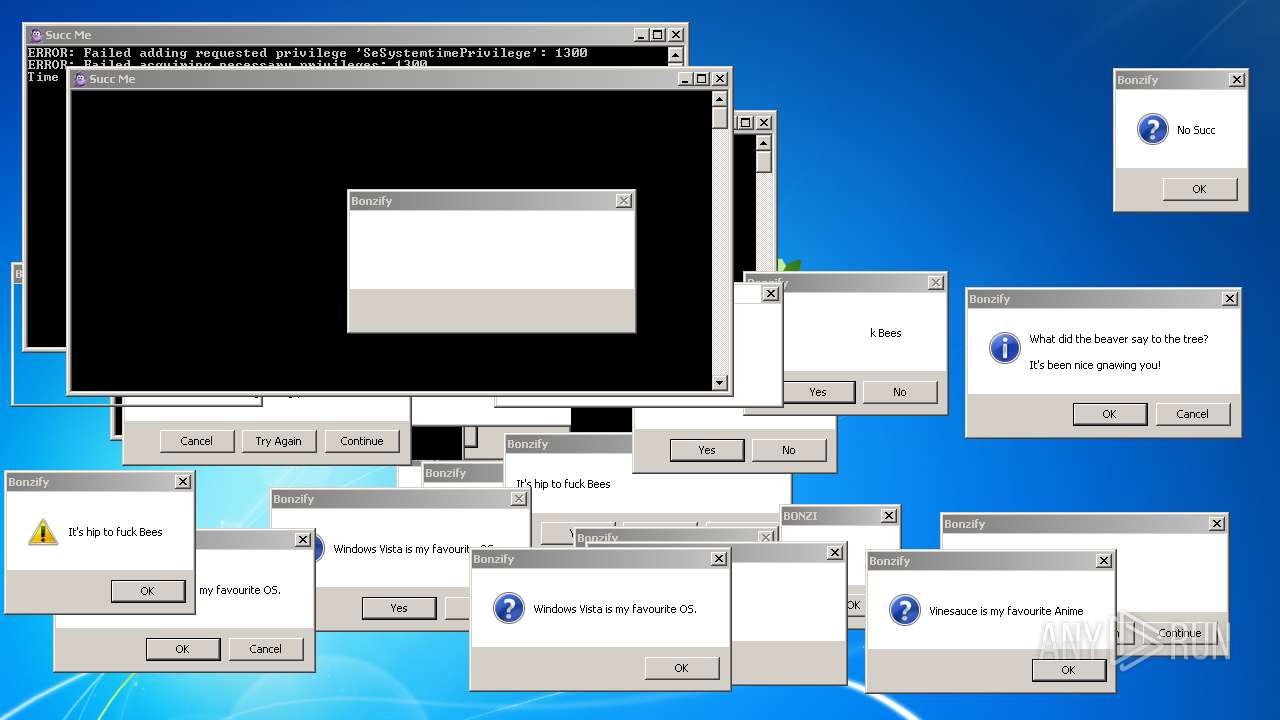
Task: Close the BONZI titled dialog
Action: [x=889, y=516]
